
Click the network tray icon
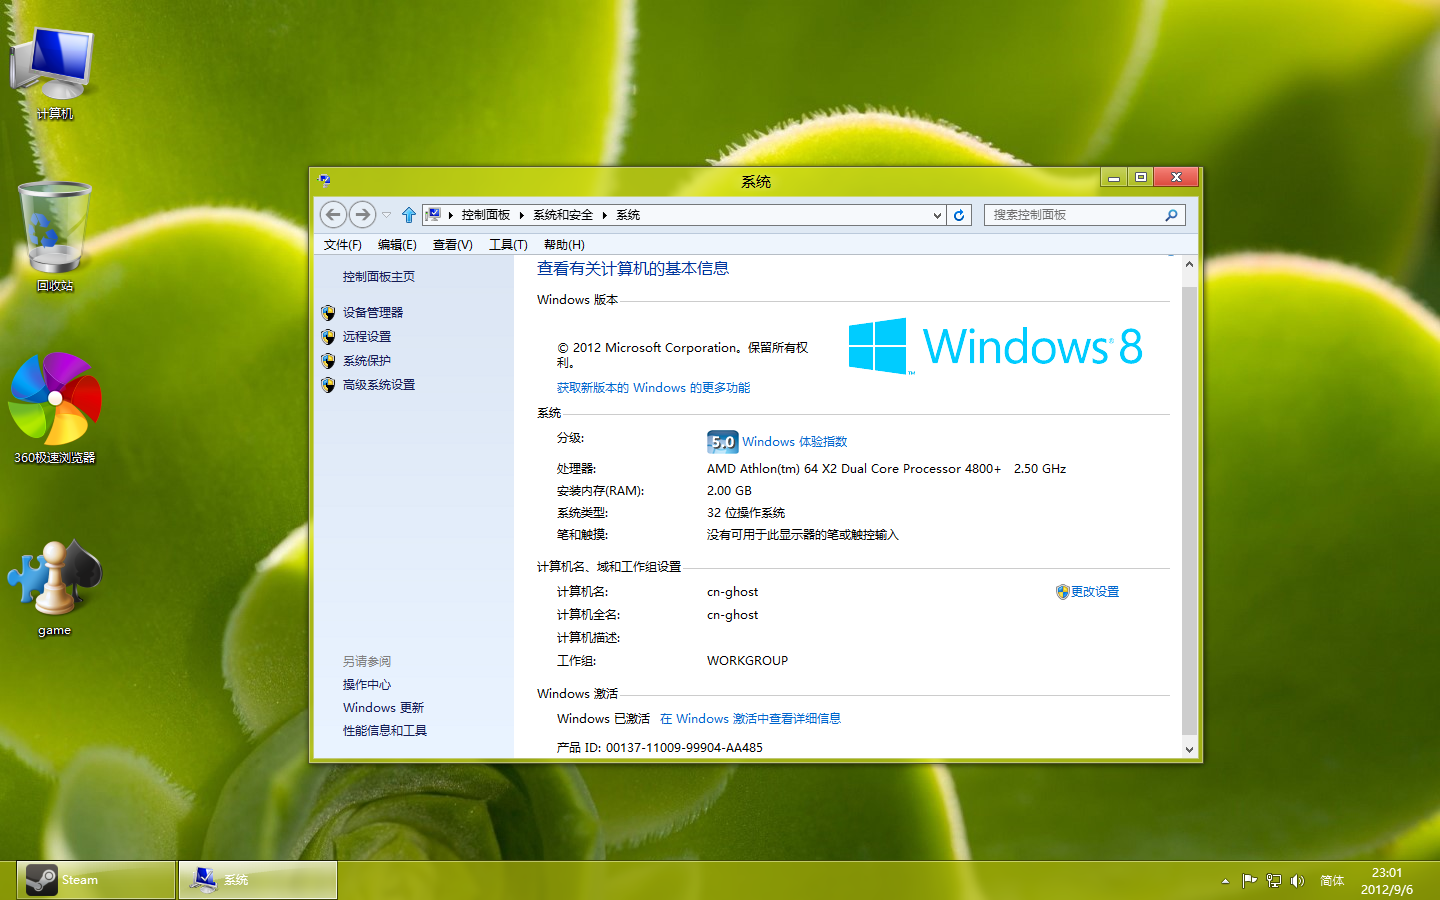1273,881
